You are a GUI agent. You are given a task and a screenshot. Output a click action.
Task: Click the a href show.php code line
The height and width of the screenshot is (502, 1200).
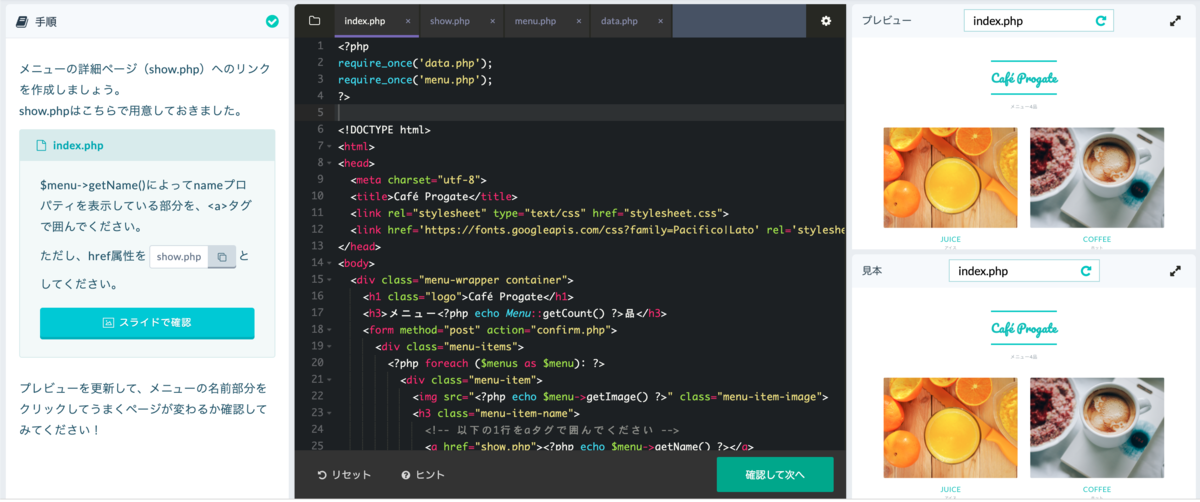tap(589, 446)
